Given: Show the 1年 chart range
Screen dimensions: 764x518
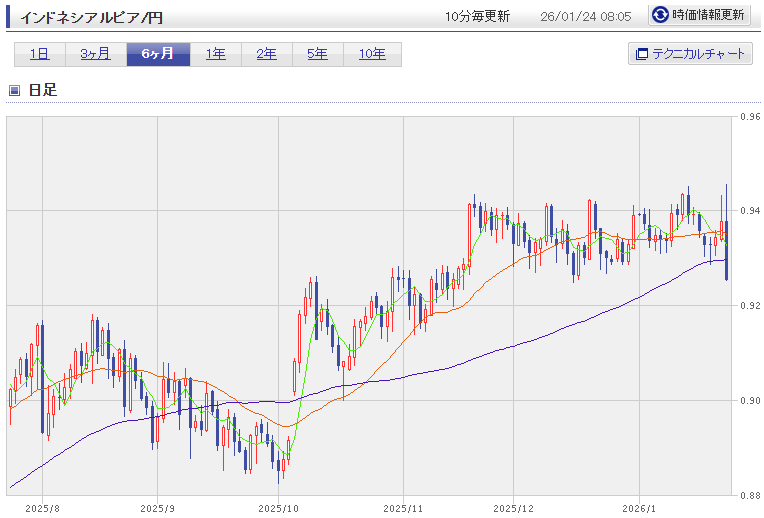Looking at the screenshot, I should click(215, 54).
